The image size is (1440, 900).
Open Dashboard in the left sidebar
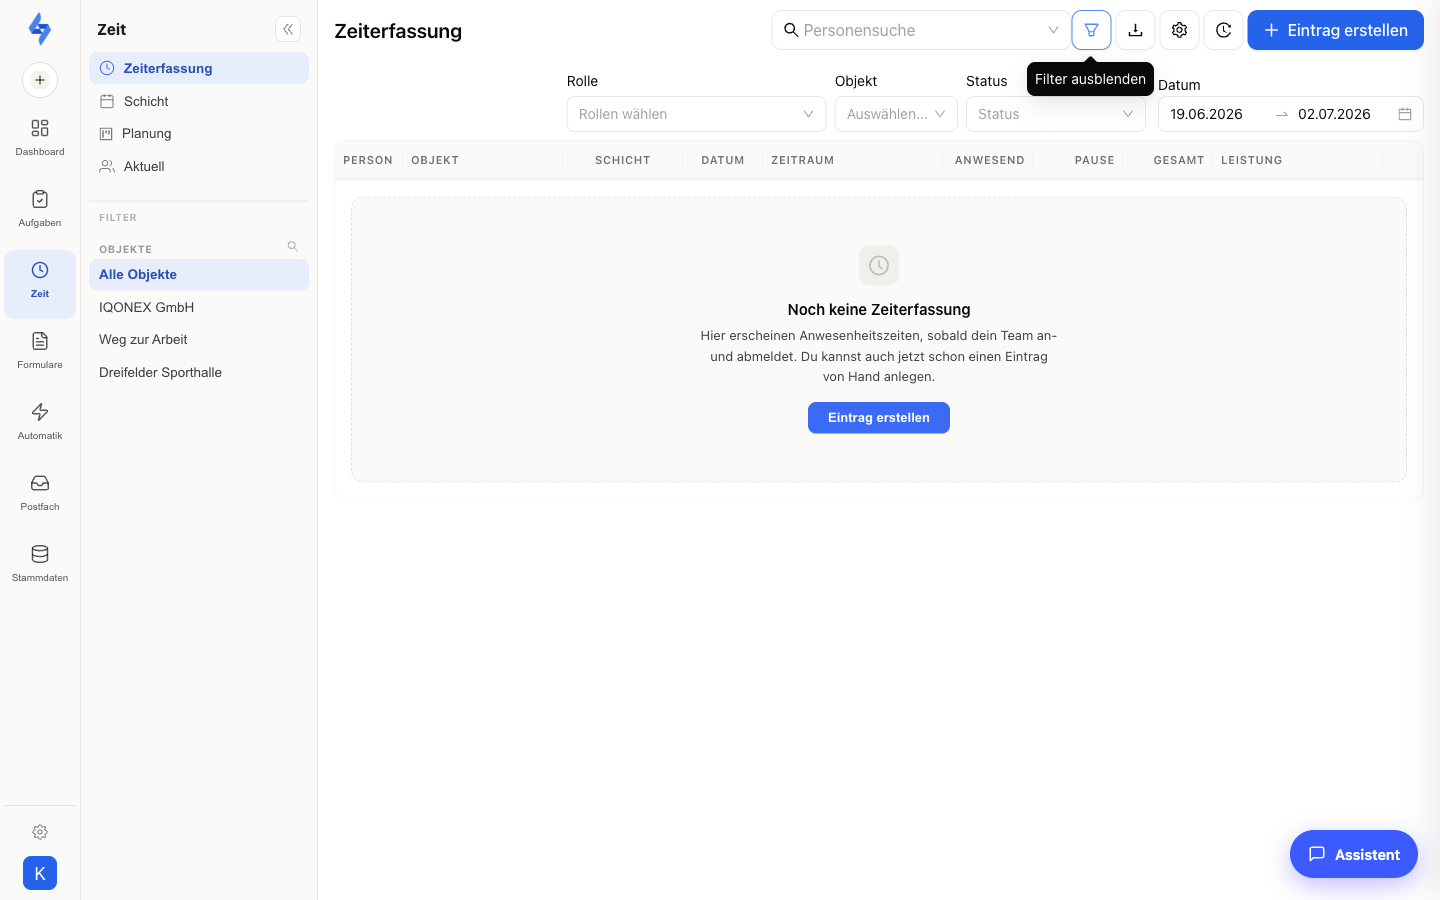40,138
